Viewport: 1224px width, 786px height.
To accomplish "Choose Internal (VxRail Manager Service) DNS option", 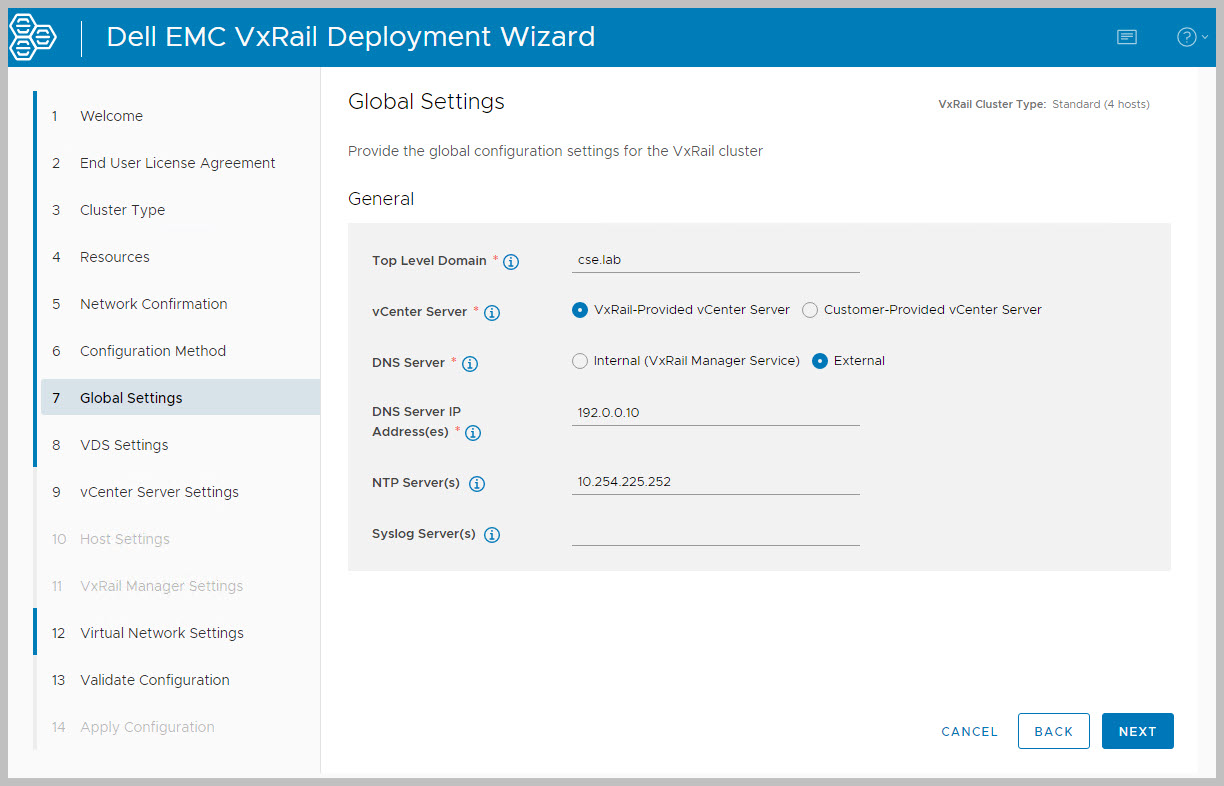I will tap(580, 361).
